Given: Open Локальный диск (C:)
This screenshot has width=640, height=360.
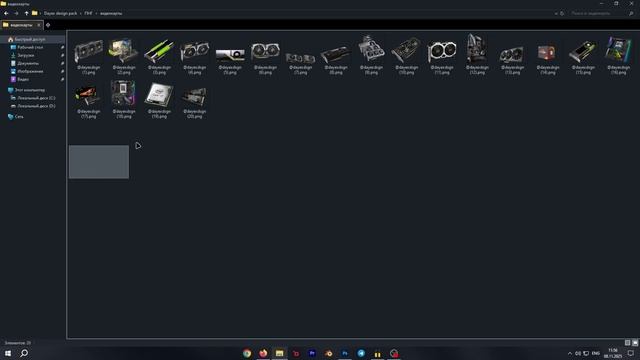Looking at the screenshot, I should click(36, 98).
